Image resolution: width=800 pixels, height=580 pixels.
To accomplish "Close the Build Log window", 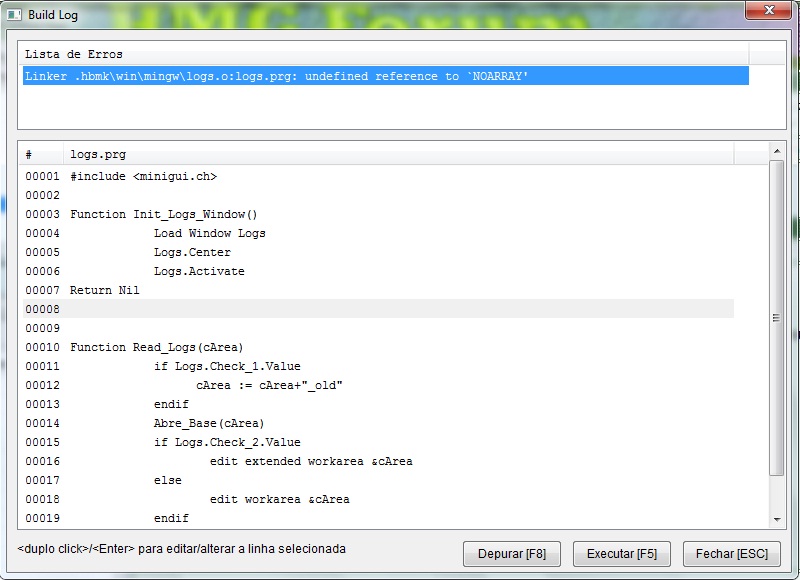I will (767, 11).
